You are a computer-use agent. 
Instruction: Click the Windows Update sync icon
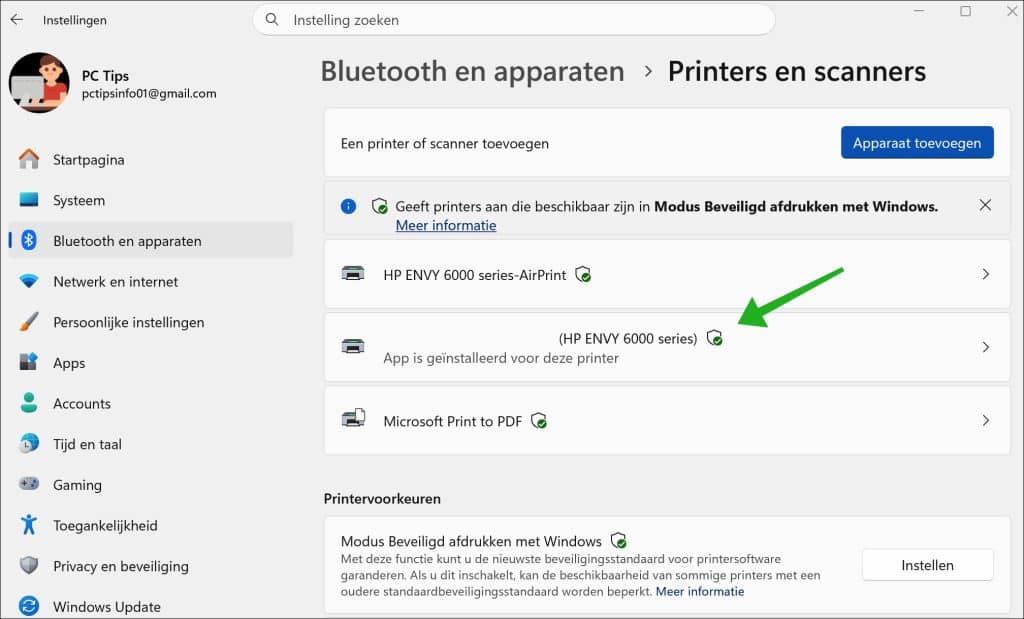(x=29, y=606)
